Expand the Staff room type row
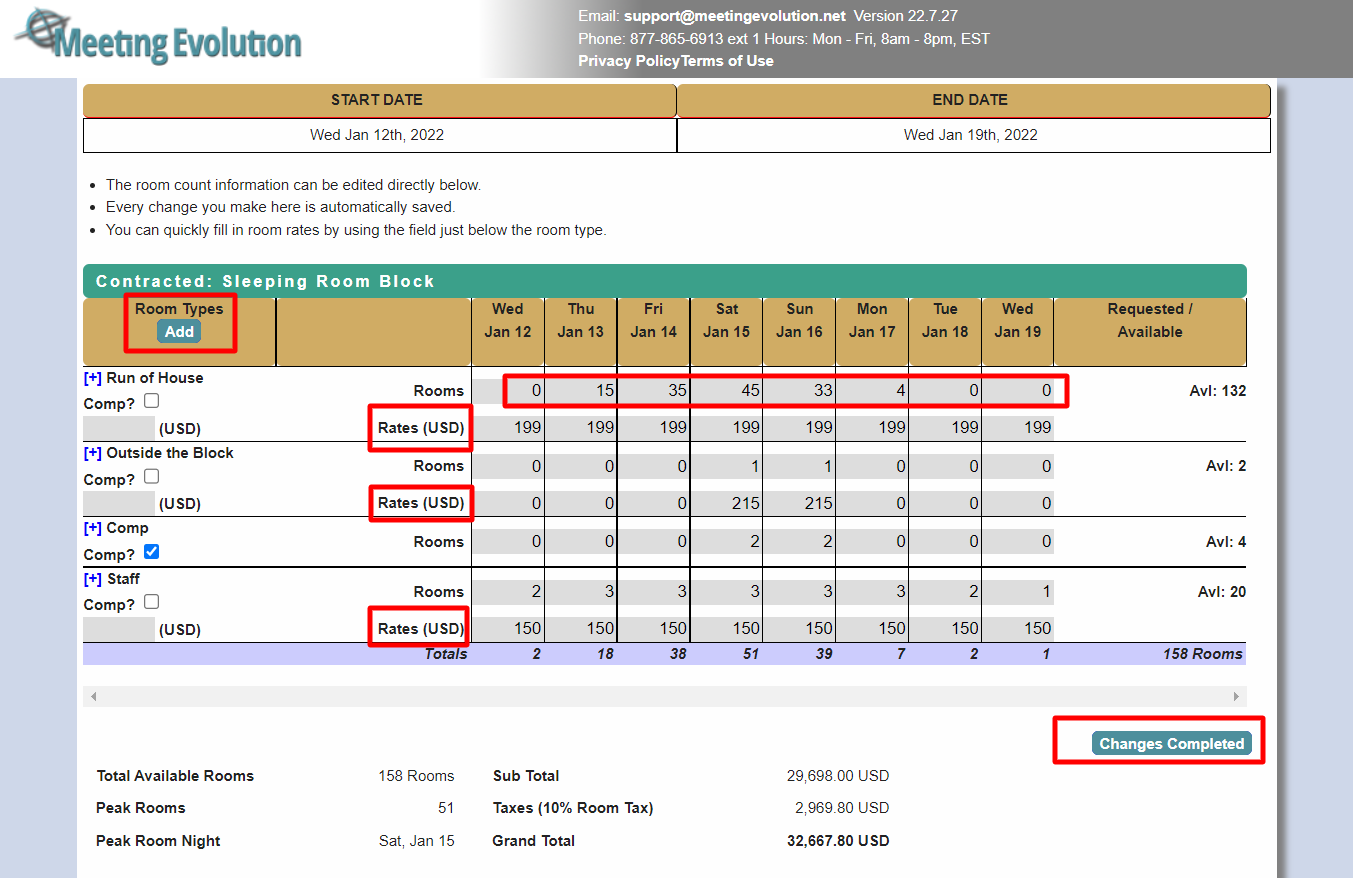The width and height of the screenshot is (1353, 878). click(93, 579)
